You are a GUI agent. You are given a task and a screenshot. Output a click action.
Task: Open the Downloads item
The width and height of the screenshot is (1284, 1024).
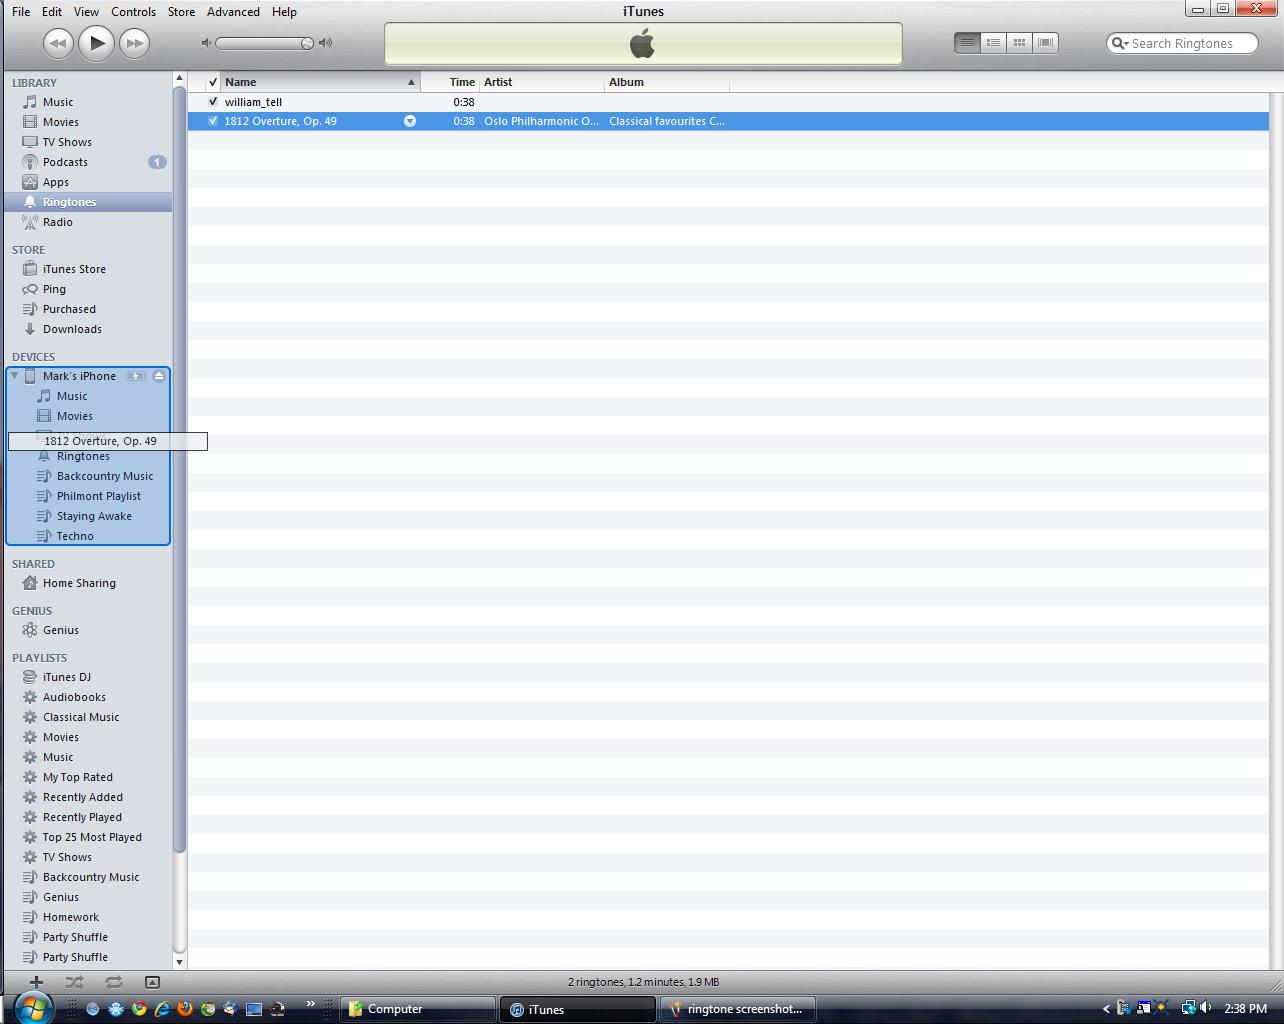(x=72, y=329)
